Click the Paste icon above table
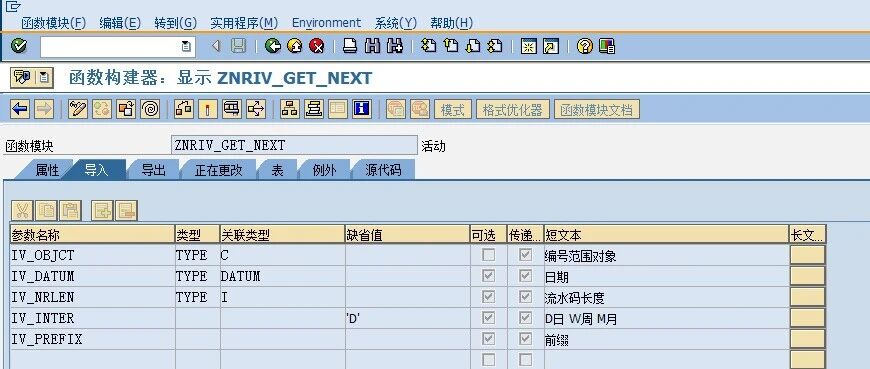This screenshot has width=870, height=369. 70,211
